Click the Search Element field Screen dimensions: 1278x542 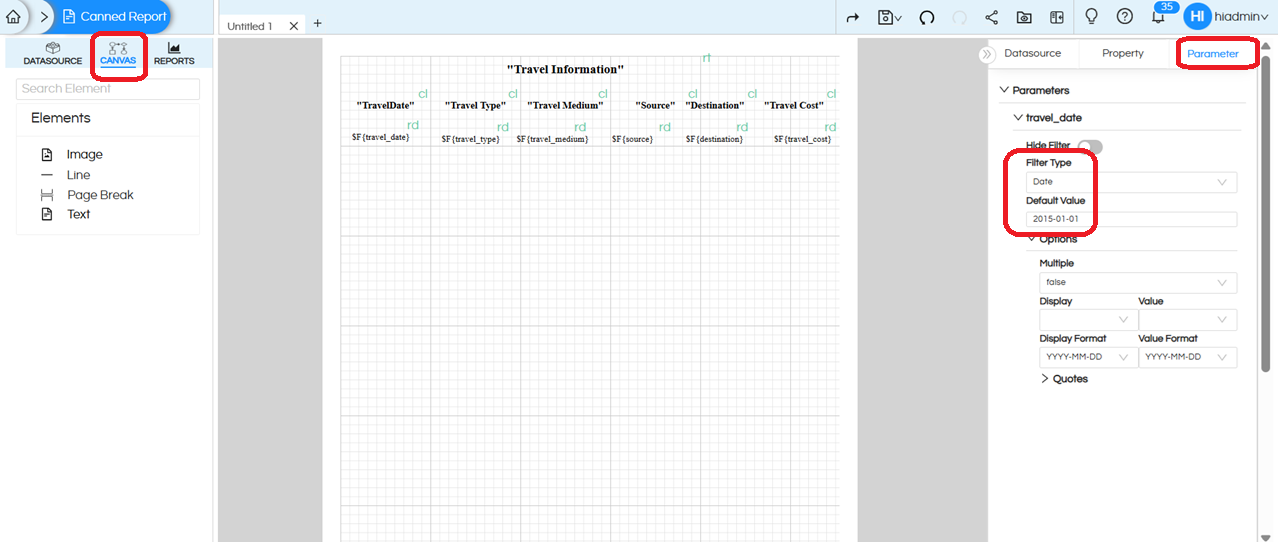pos(108,89)
